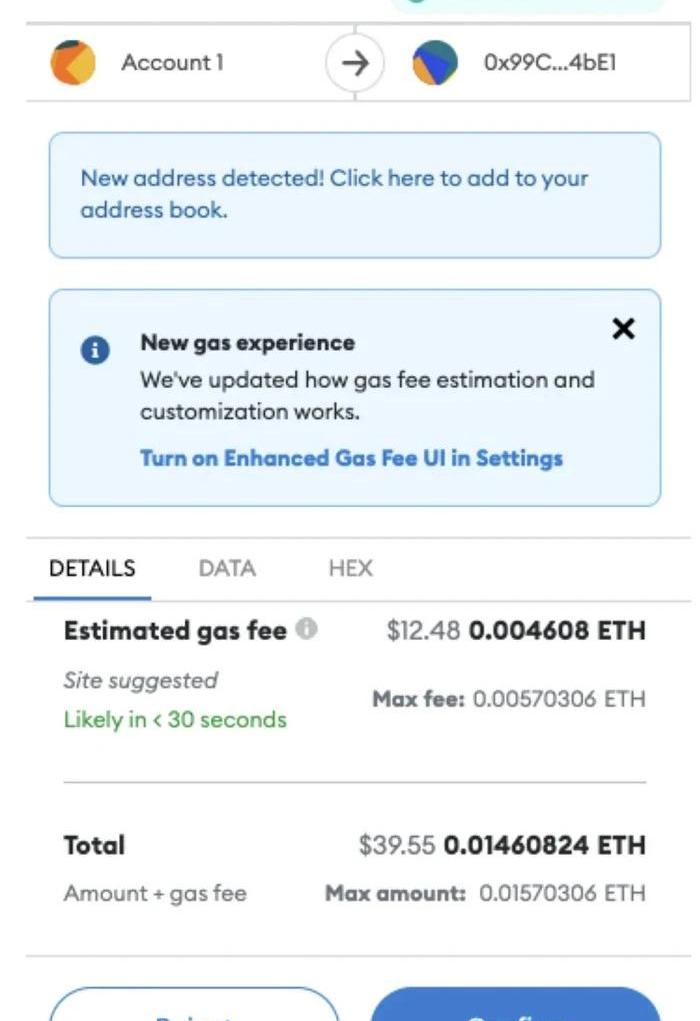
Task: Click the Max amount 0.01570306 ETH value
Action: (x=562, y=893)
